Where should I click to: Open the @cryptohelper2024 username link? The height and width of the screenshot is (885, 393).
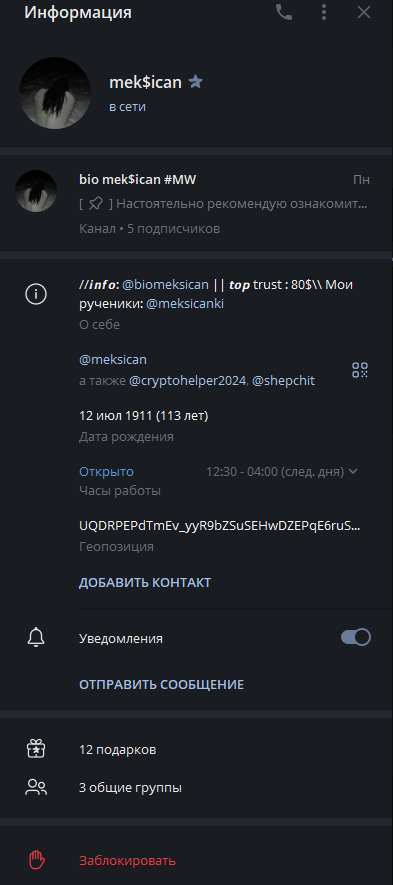[188, 381]
